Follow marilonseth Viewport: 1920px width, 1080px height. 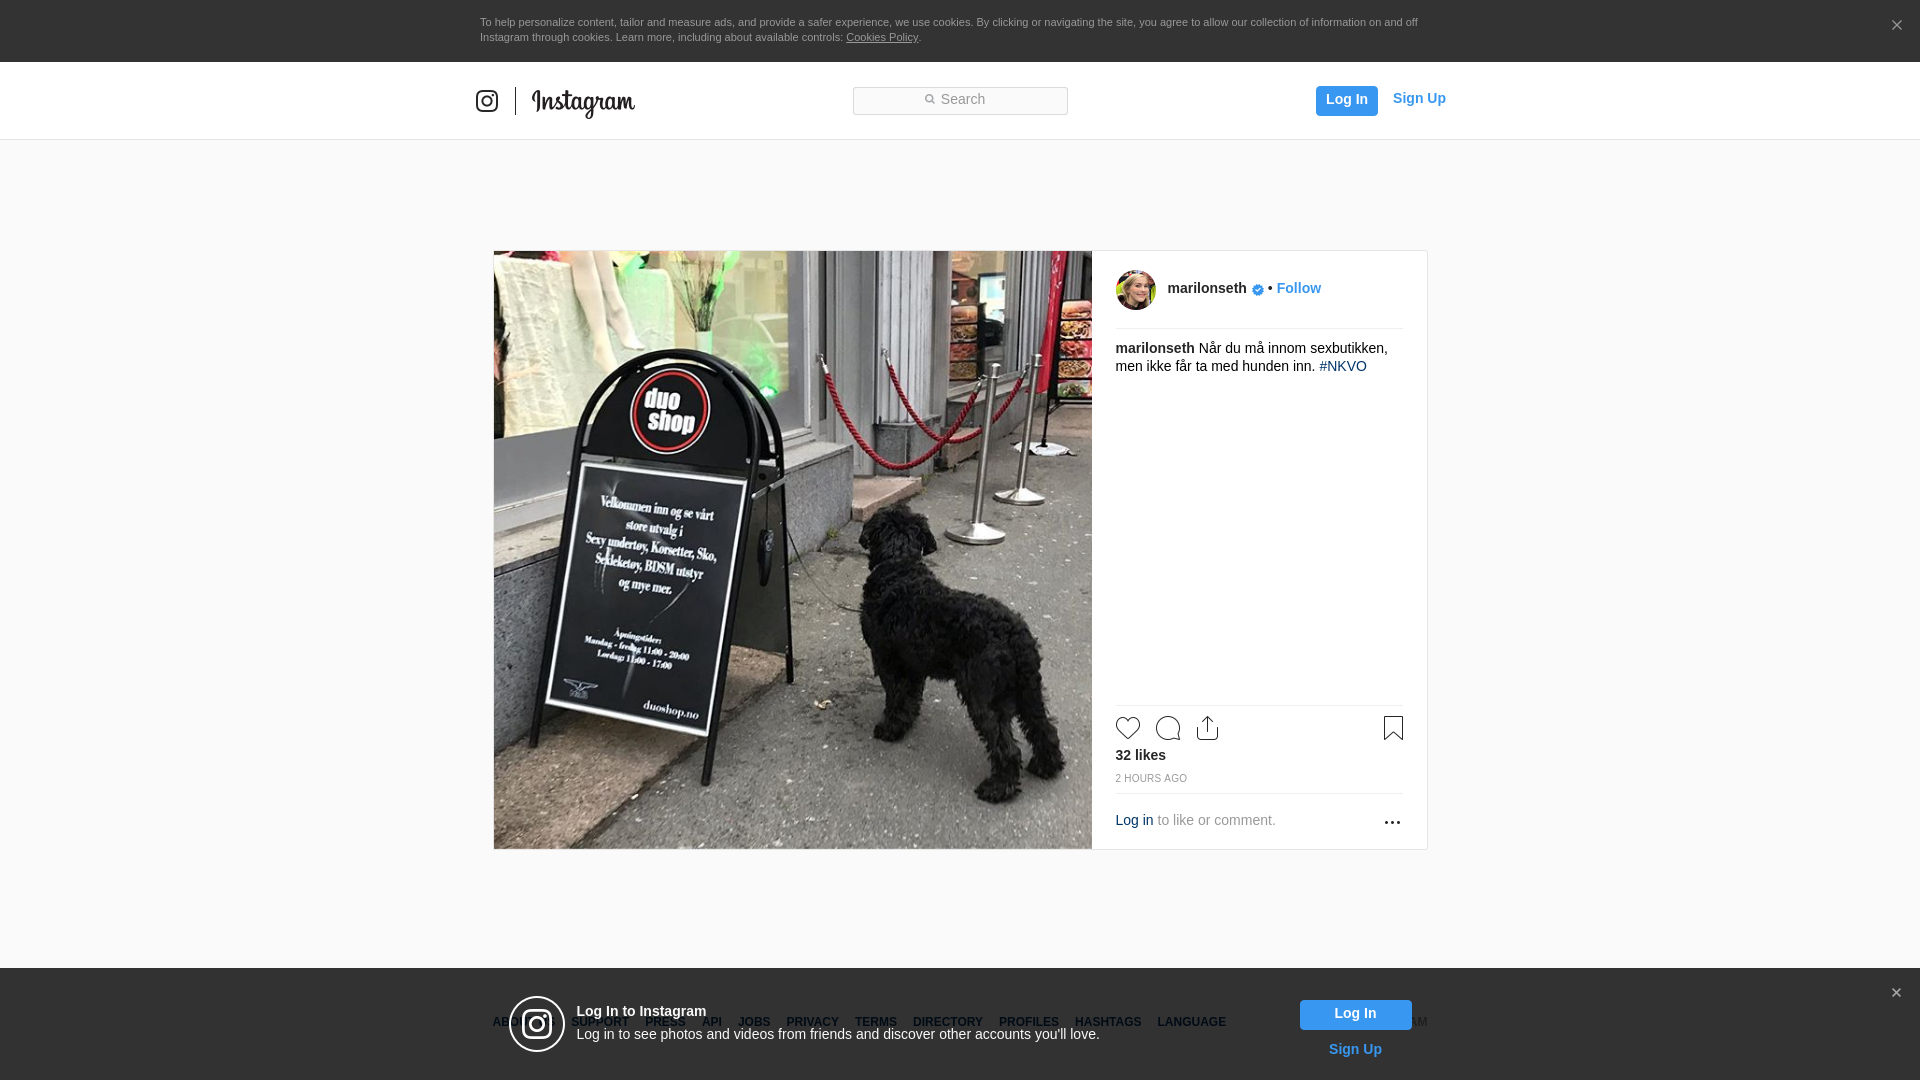1299,288
